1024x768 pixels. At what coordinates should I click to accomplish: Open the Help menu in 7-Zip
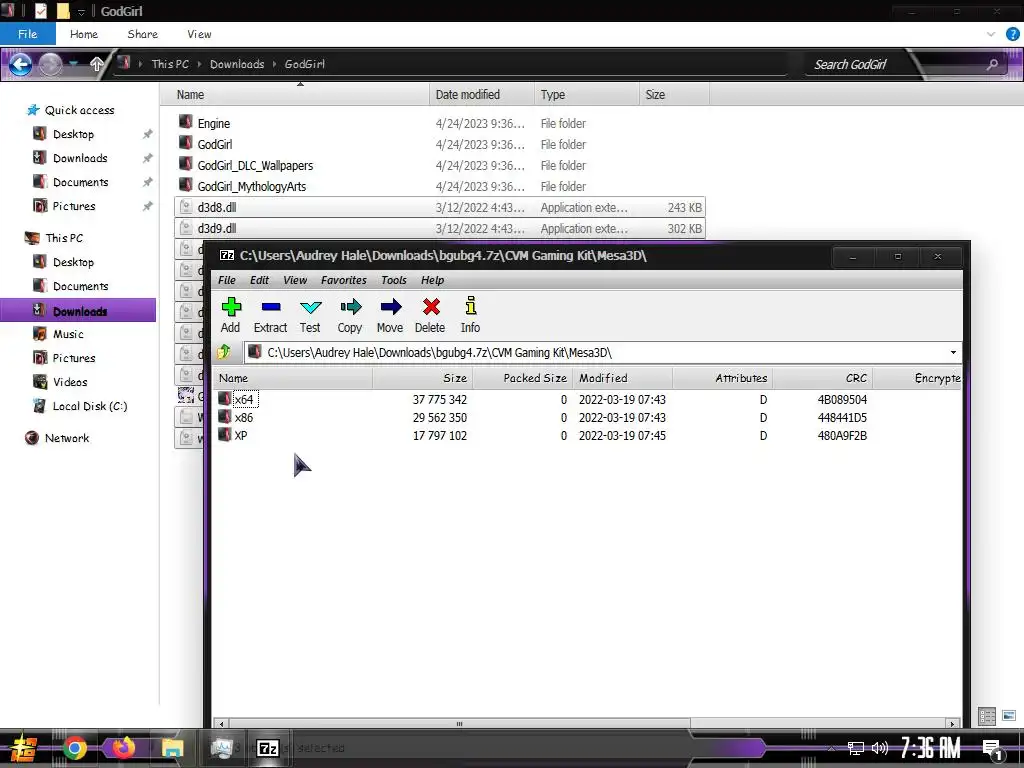(432, 280)
